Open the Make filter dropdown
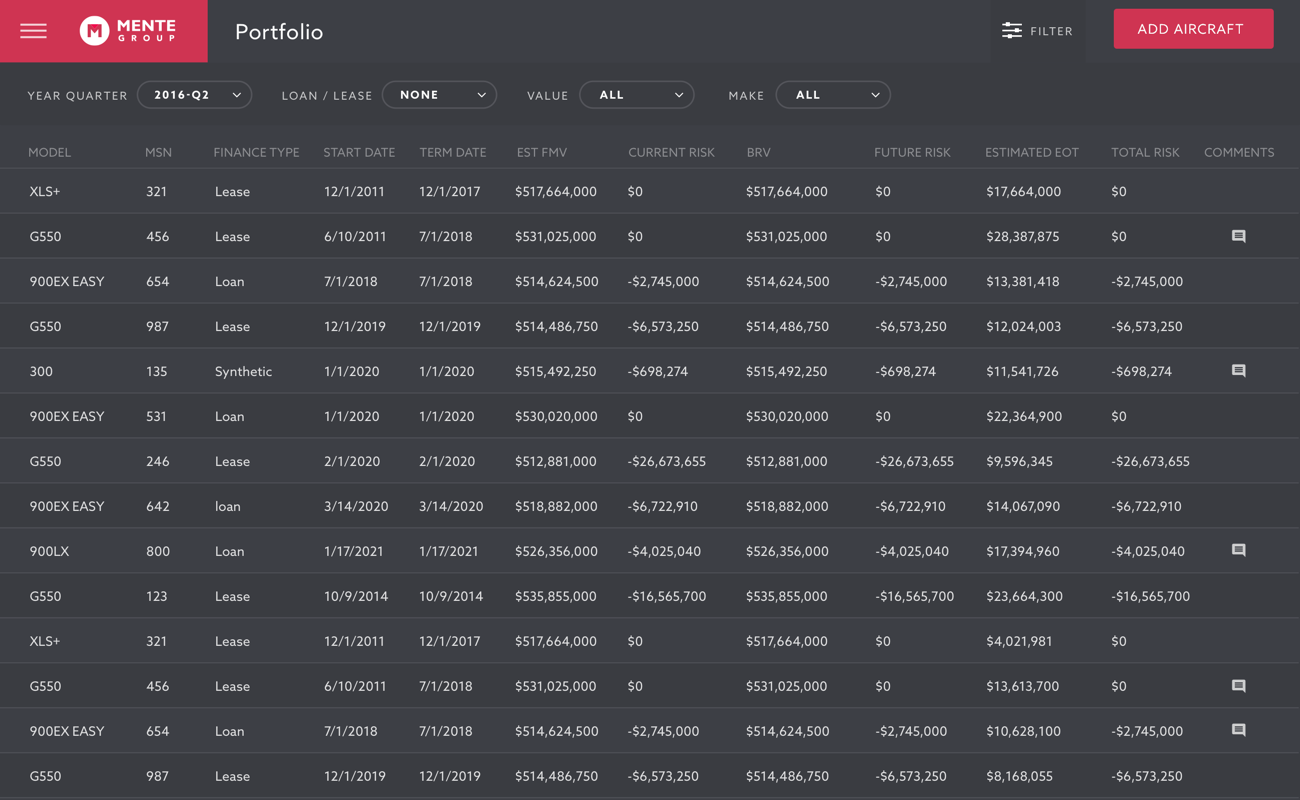 click(833, 95)
